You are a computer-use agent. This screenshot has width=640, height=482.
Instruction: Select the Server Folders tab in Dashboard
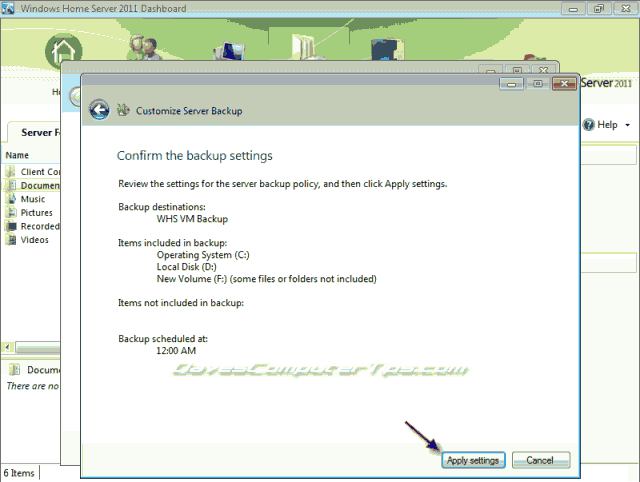35,132
